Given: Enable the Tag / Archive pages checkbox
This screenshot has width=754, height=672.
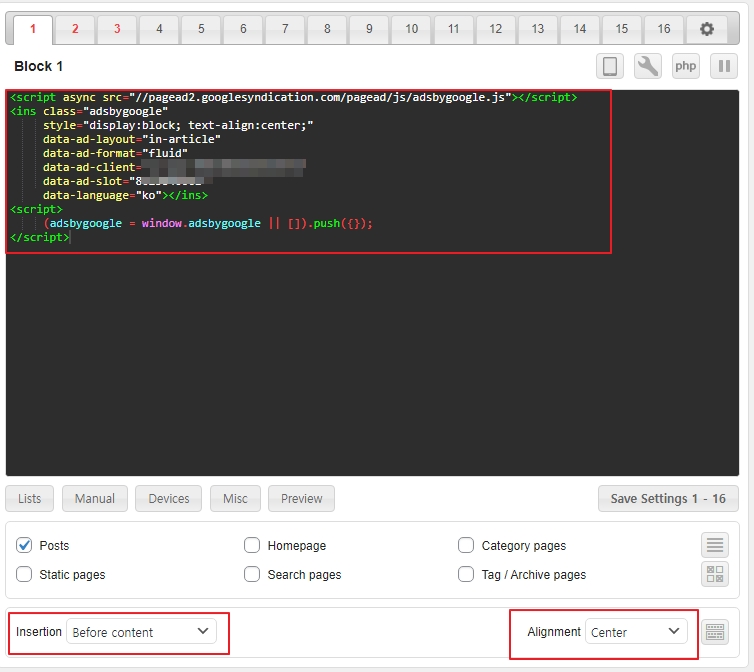Looking at the screenshot, I should click(466, 574).
